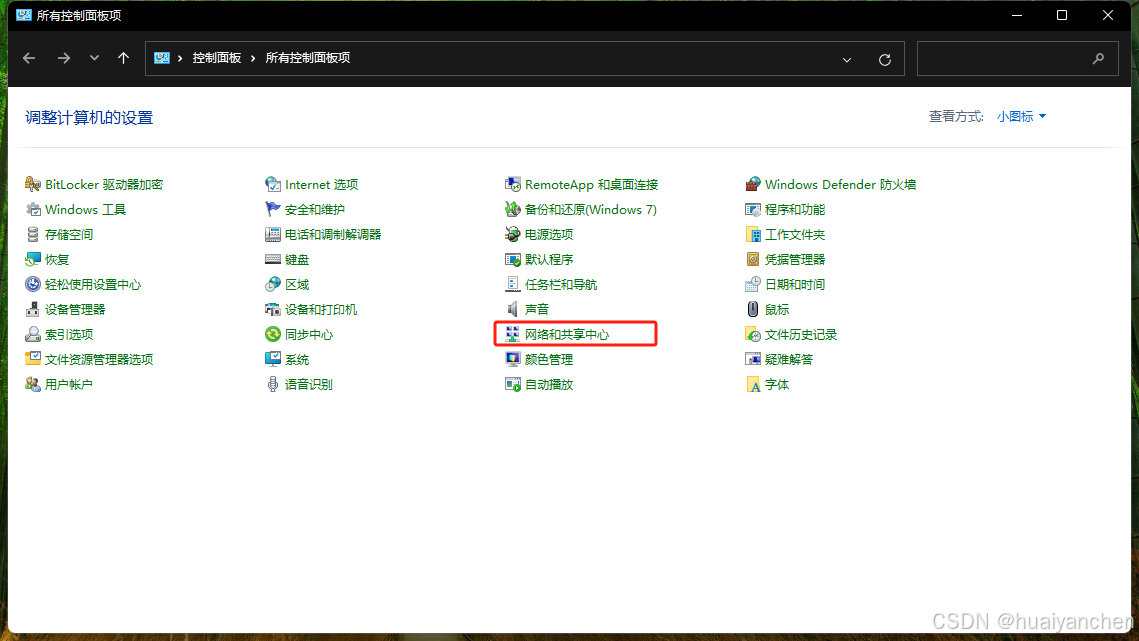The height and width of the screenshot is (641, 1139).
Task: Click 日期和时间 link text
Action: click(x=795, y=285)
